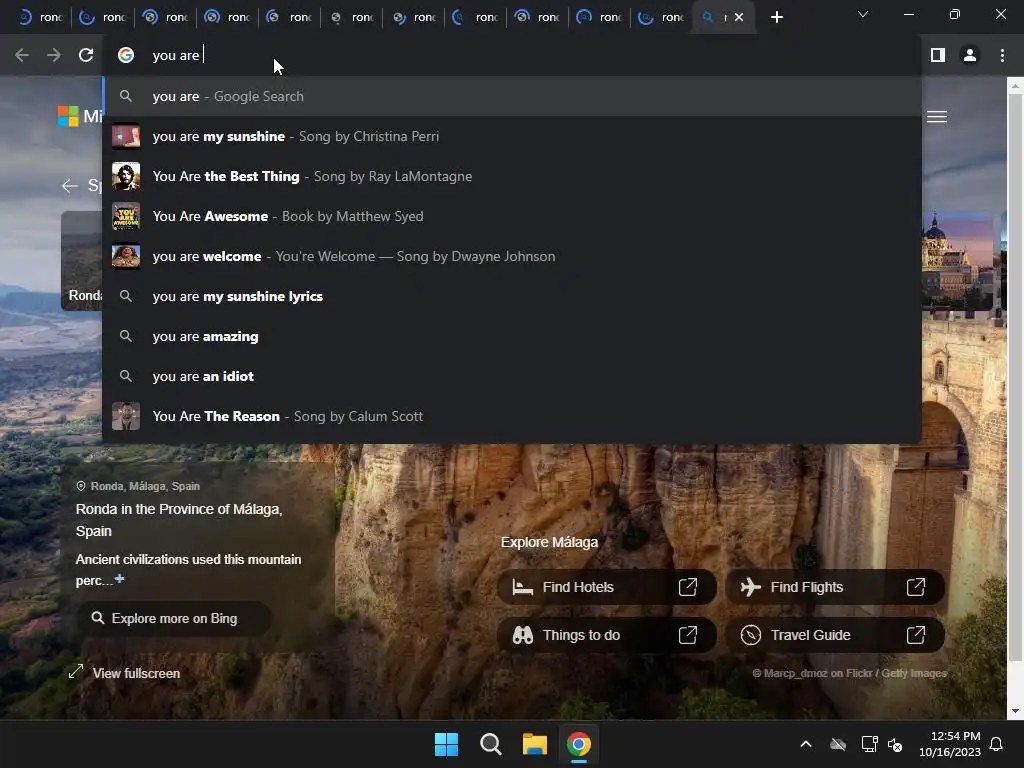Switch to the third ronda tab
Image resolution: width=1024 pixels, height=768 pixels.
(x=165, y=18)
